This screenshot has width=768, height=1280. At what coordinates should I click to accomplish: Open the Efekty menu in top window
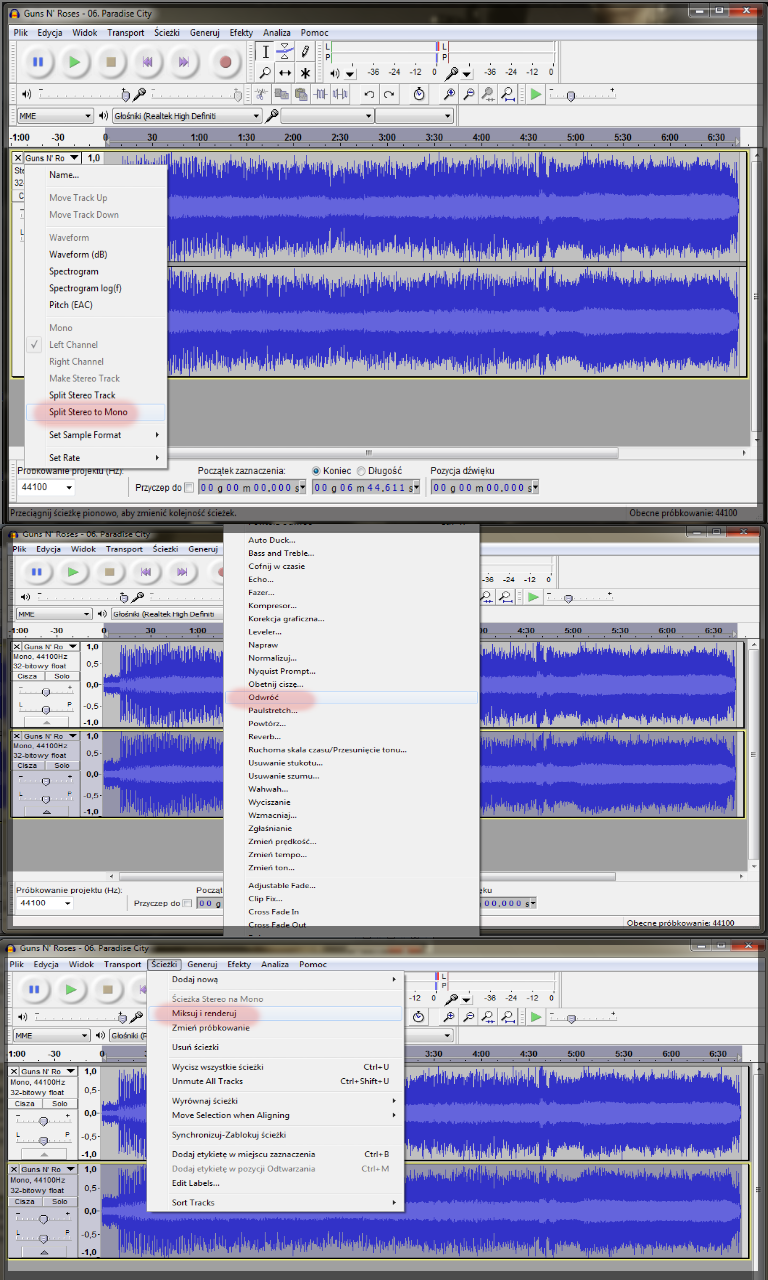point(241,32)
